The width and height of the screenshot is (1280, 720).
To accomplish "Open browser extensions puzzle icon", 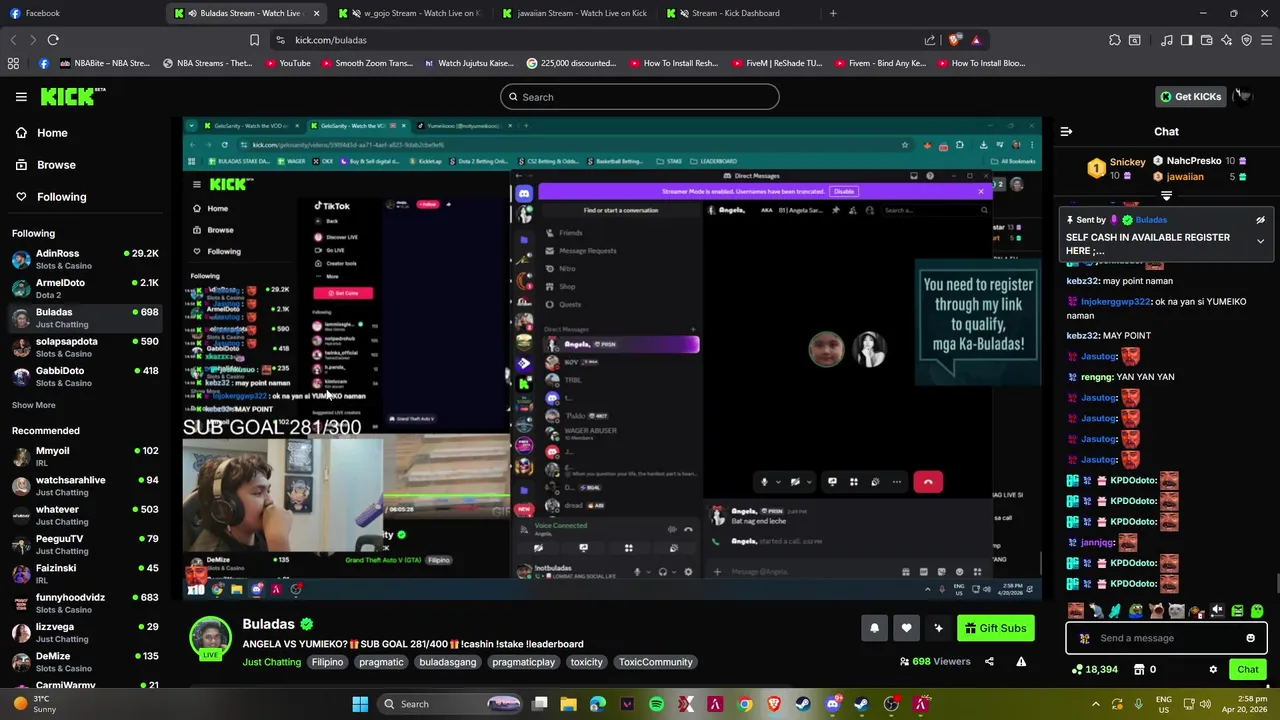I will tap(1114, 40).
